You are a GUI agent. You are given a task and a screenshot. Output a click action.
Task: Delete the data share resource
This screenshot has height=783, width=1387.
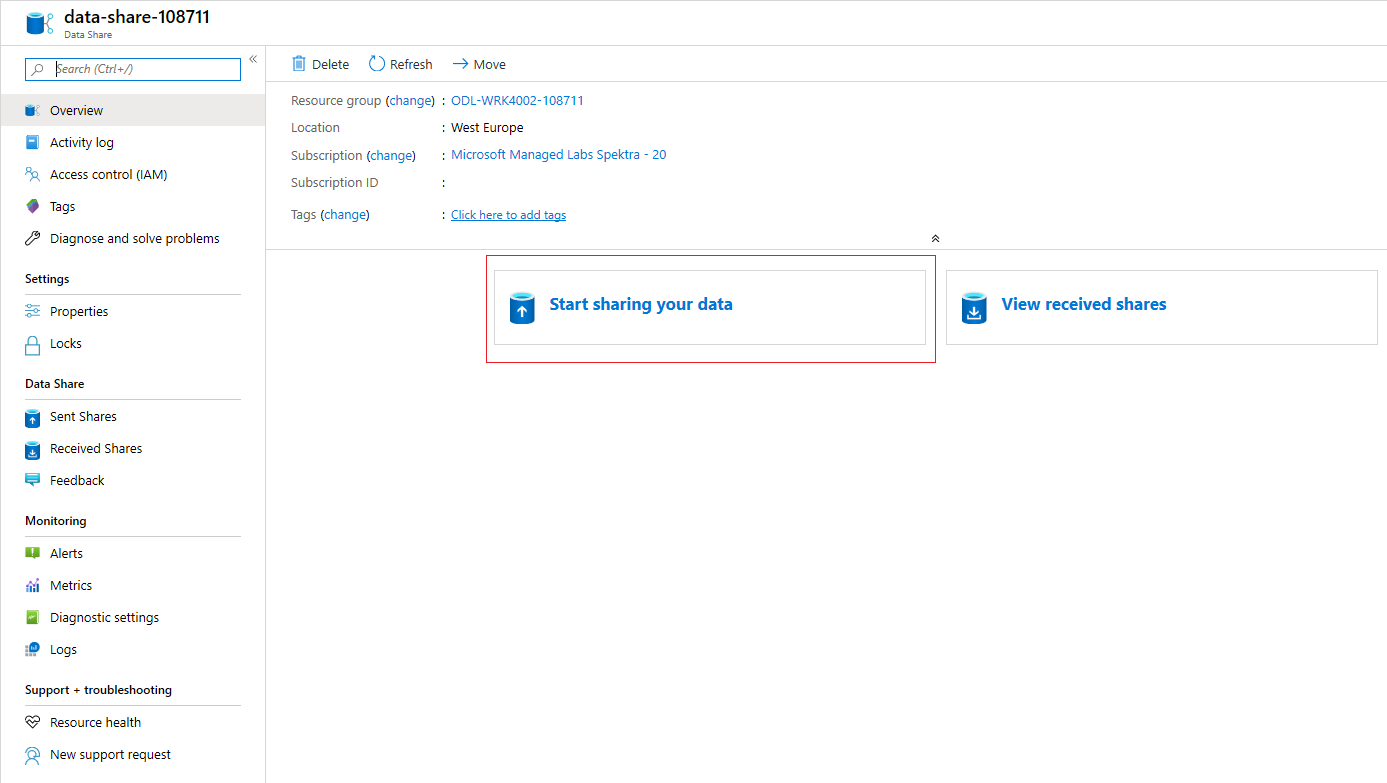click(320, 63)
